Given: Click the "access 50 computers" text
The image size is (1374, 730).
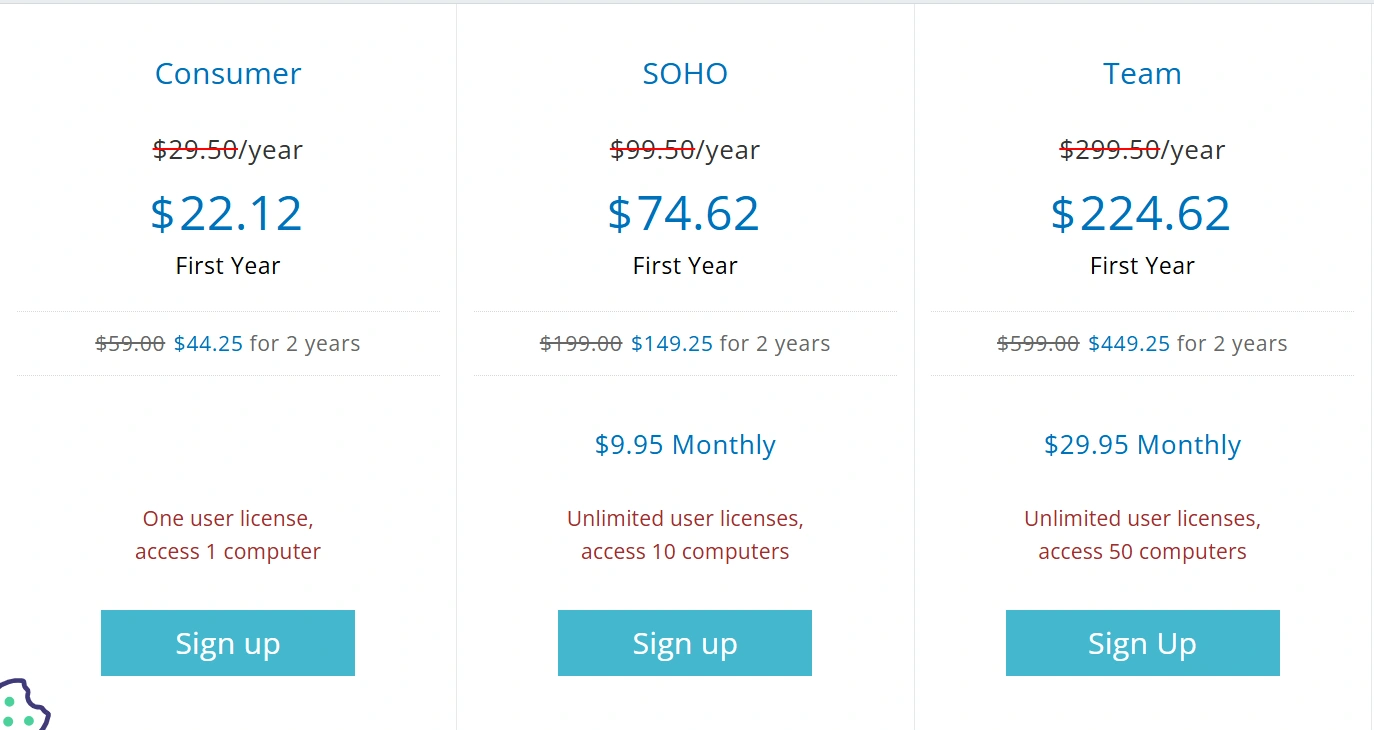Looking at the screenshot, I should point(1142,552).
